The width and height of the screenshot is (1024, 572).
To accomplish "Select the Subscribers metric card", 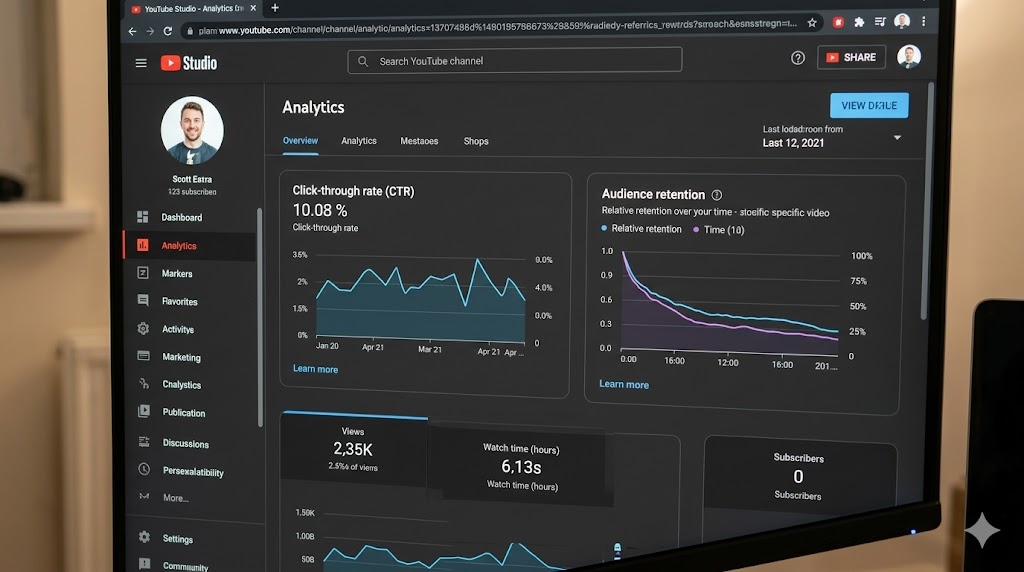I will click(x=798, y=476).
